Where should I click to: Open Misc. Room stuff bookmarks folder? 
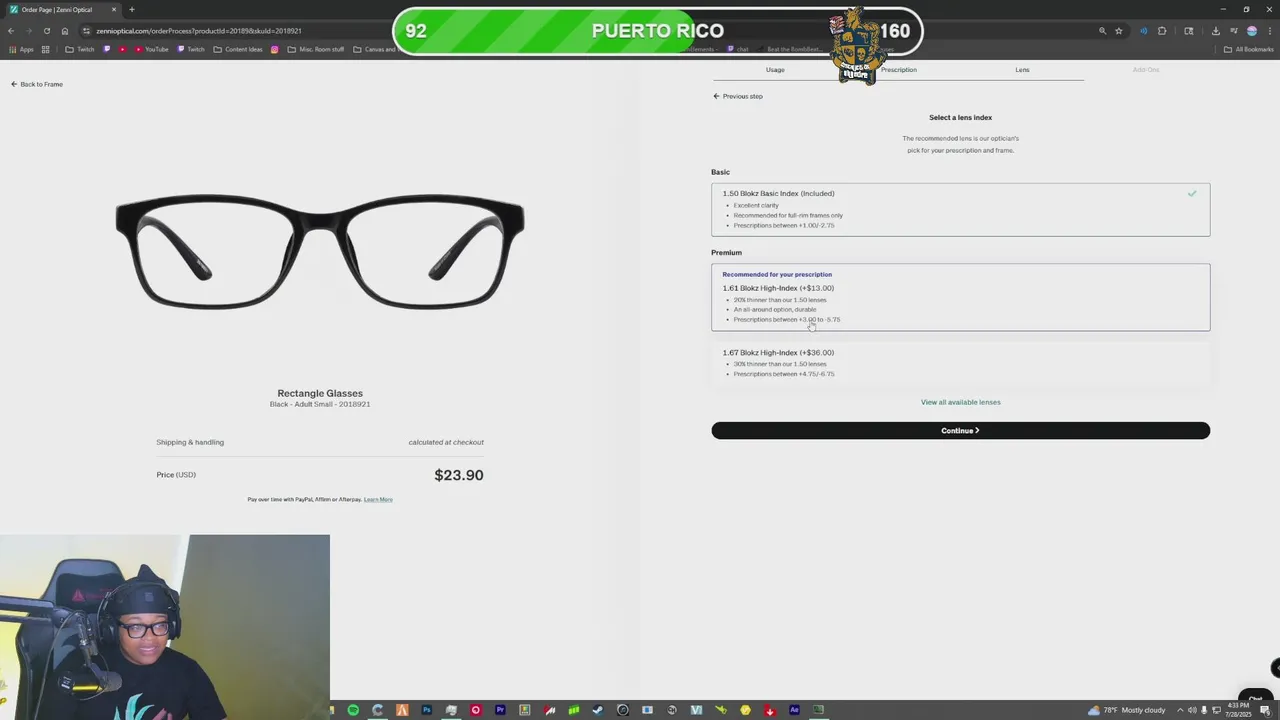point(315,49)
